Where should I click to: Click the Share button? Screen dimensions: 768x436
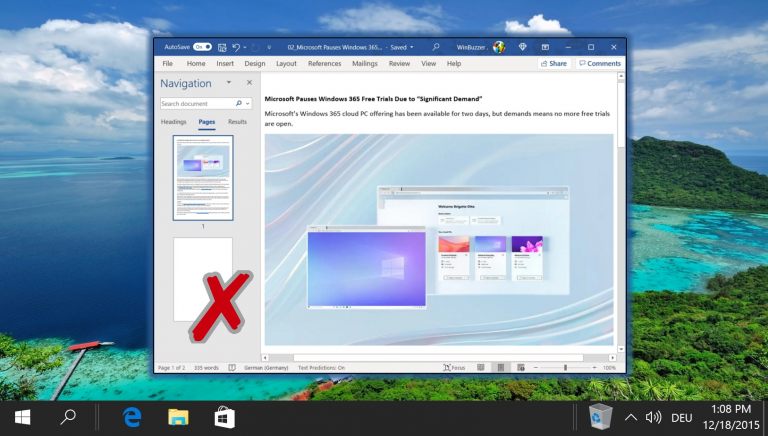click(554, 64)
